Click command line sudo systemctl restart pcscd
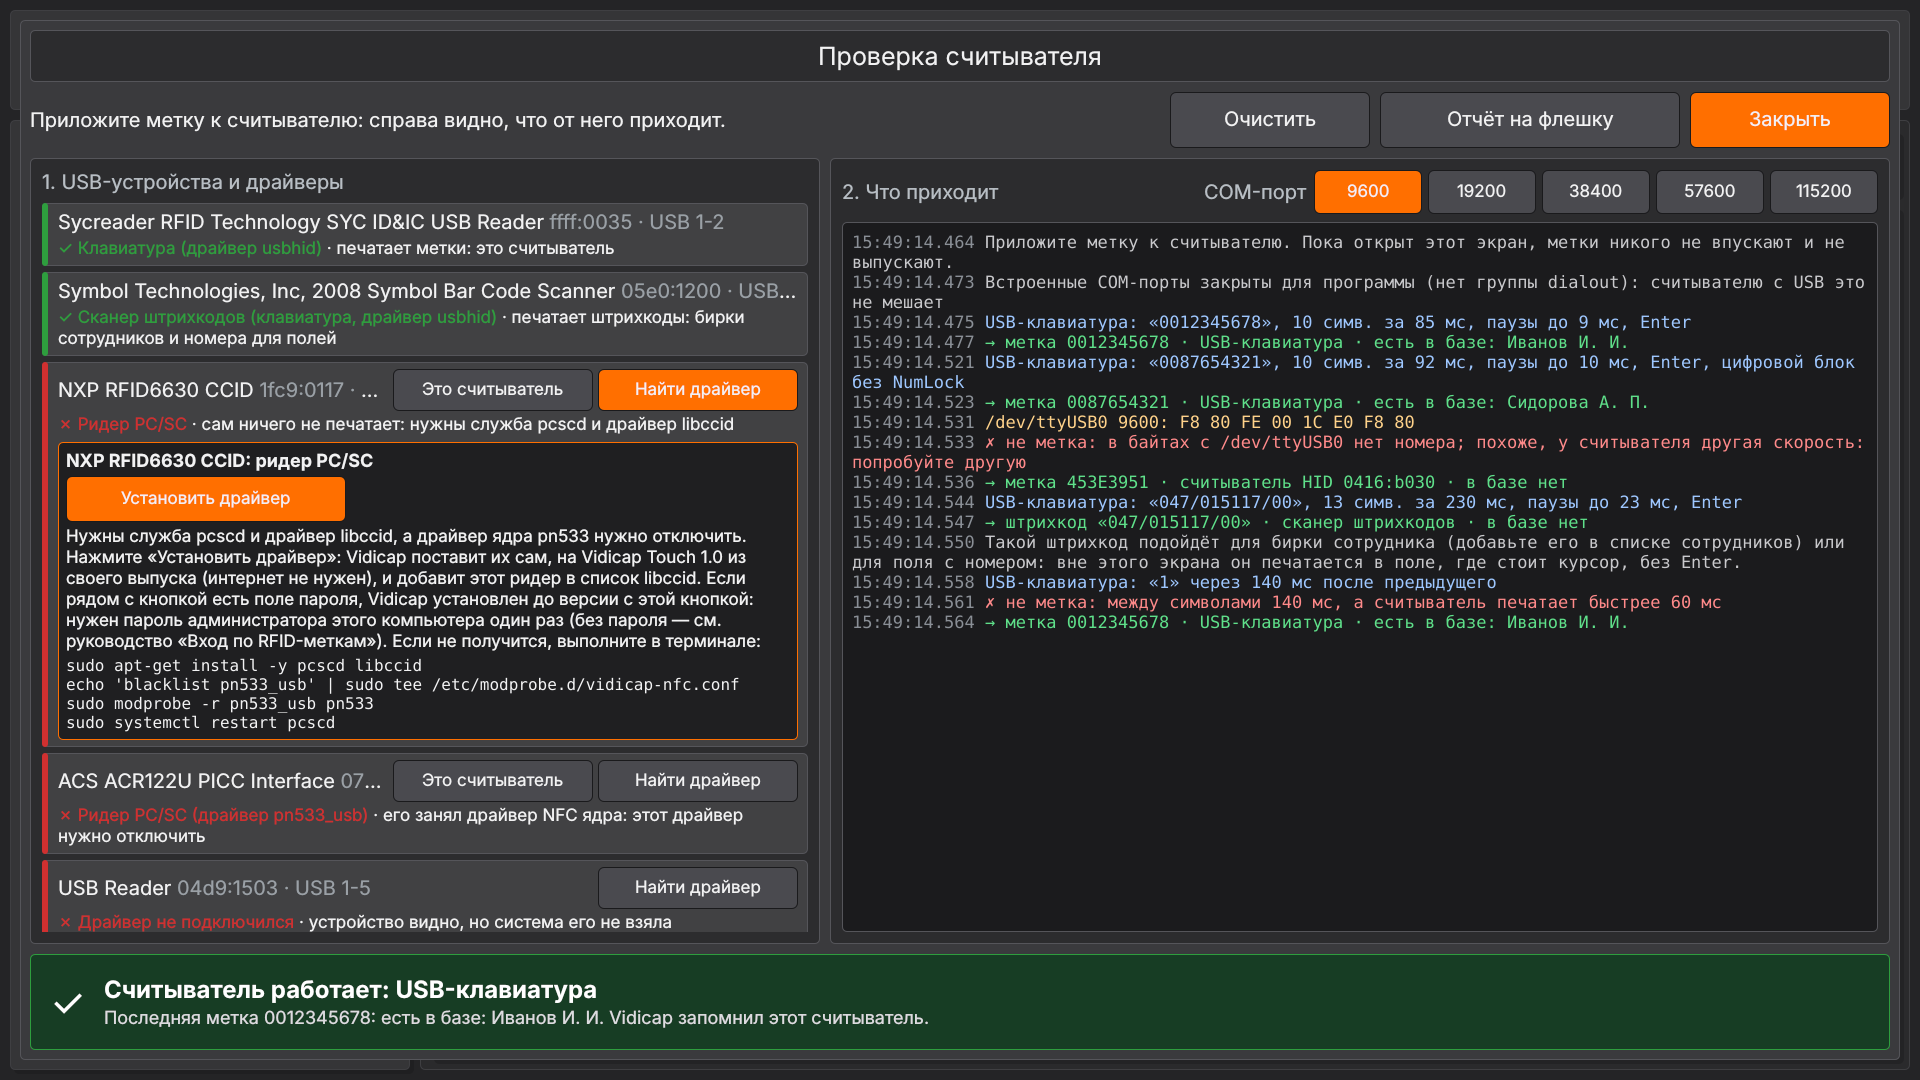The image size is (1920, 1080). (x=200, y=723)
